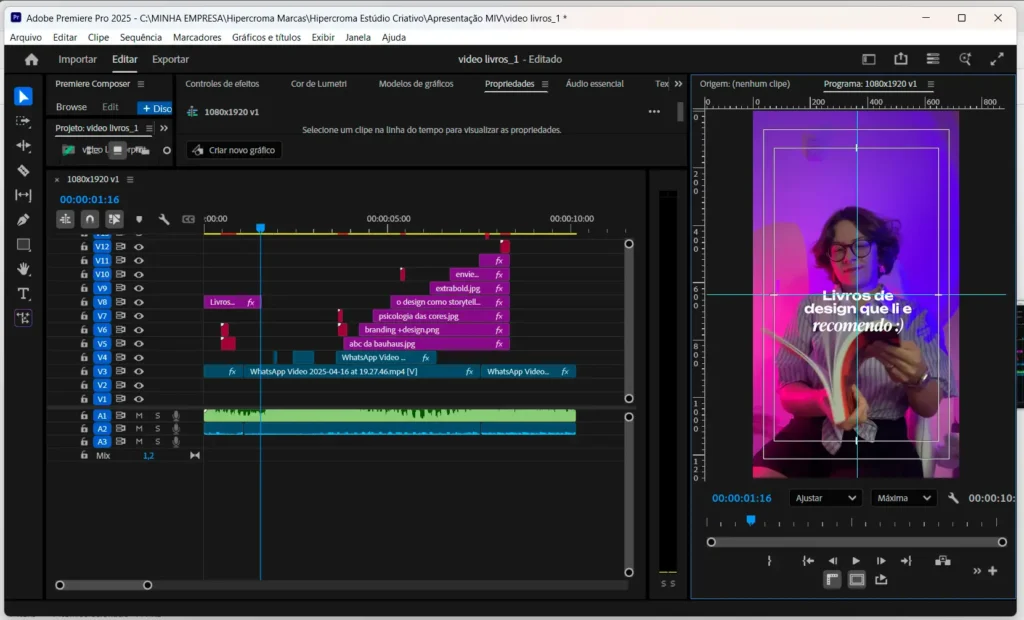Pick the Hand tool
Viewport: 1024px width, 620px height.
click(x=24, y=268)
